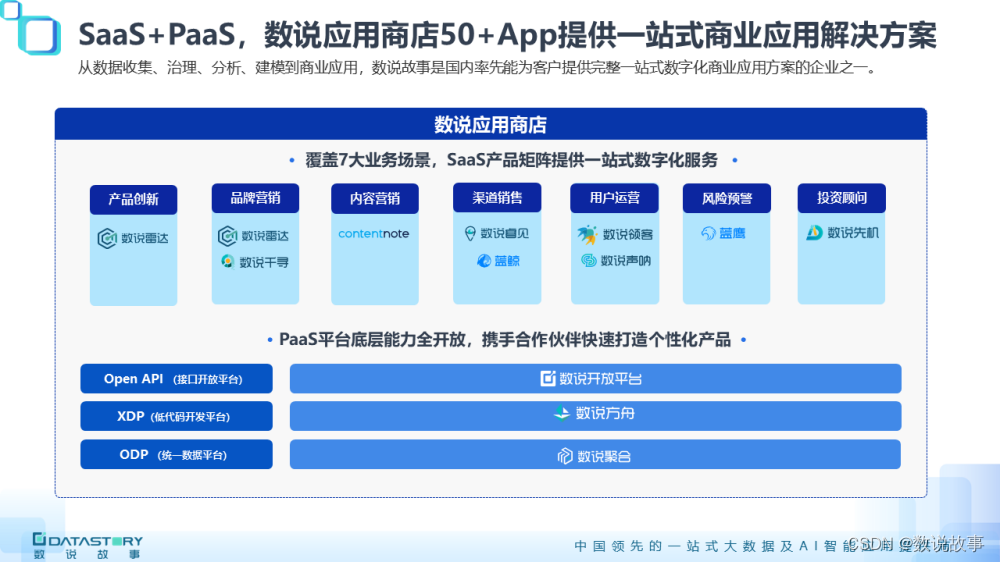
Task: Click the 数说开放平台 bar
Action: tap(595, 379)
